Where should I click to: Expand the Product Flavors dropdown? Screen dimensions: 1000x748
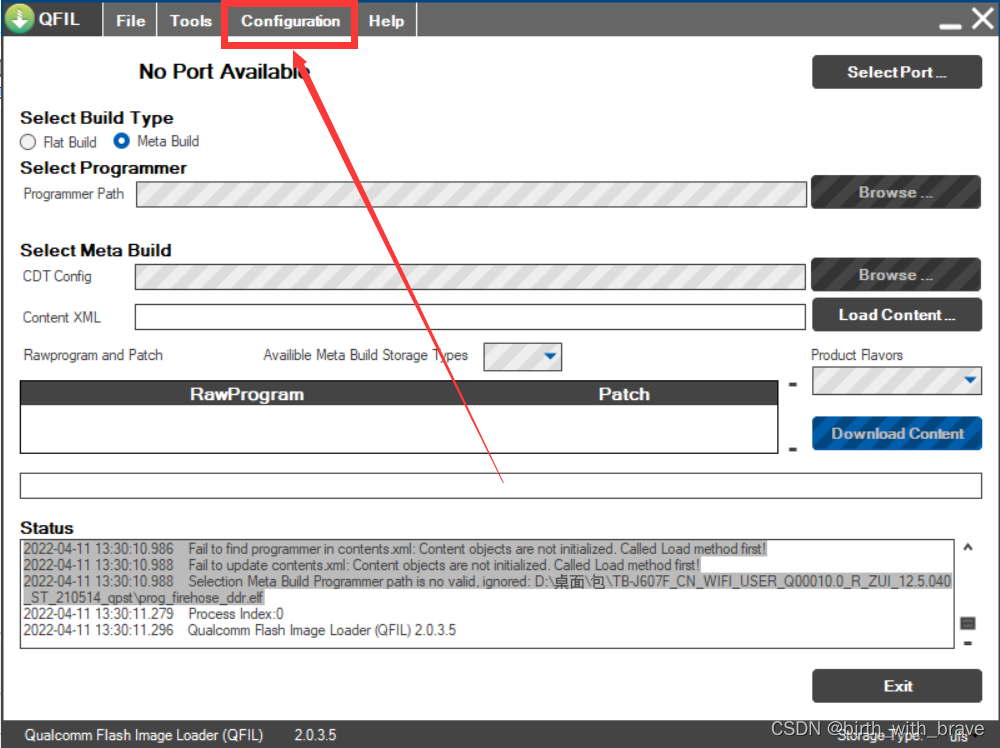coord(897,381)
